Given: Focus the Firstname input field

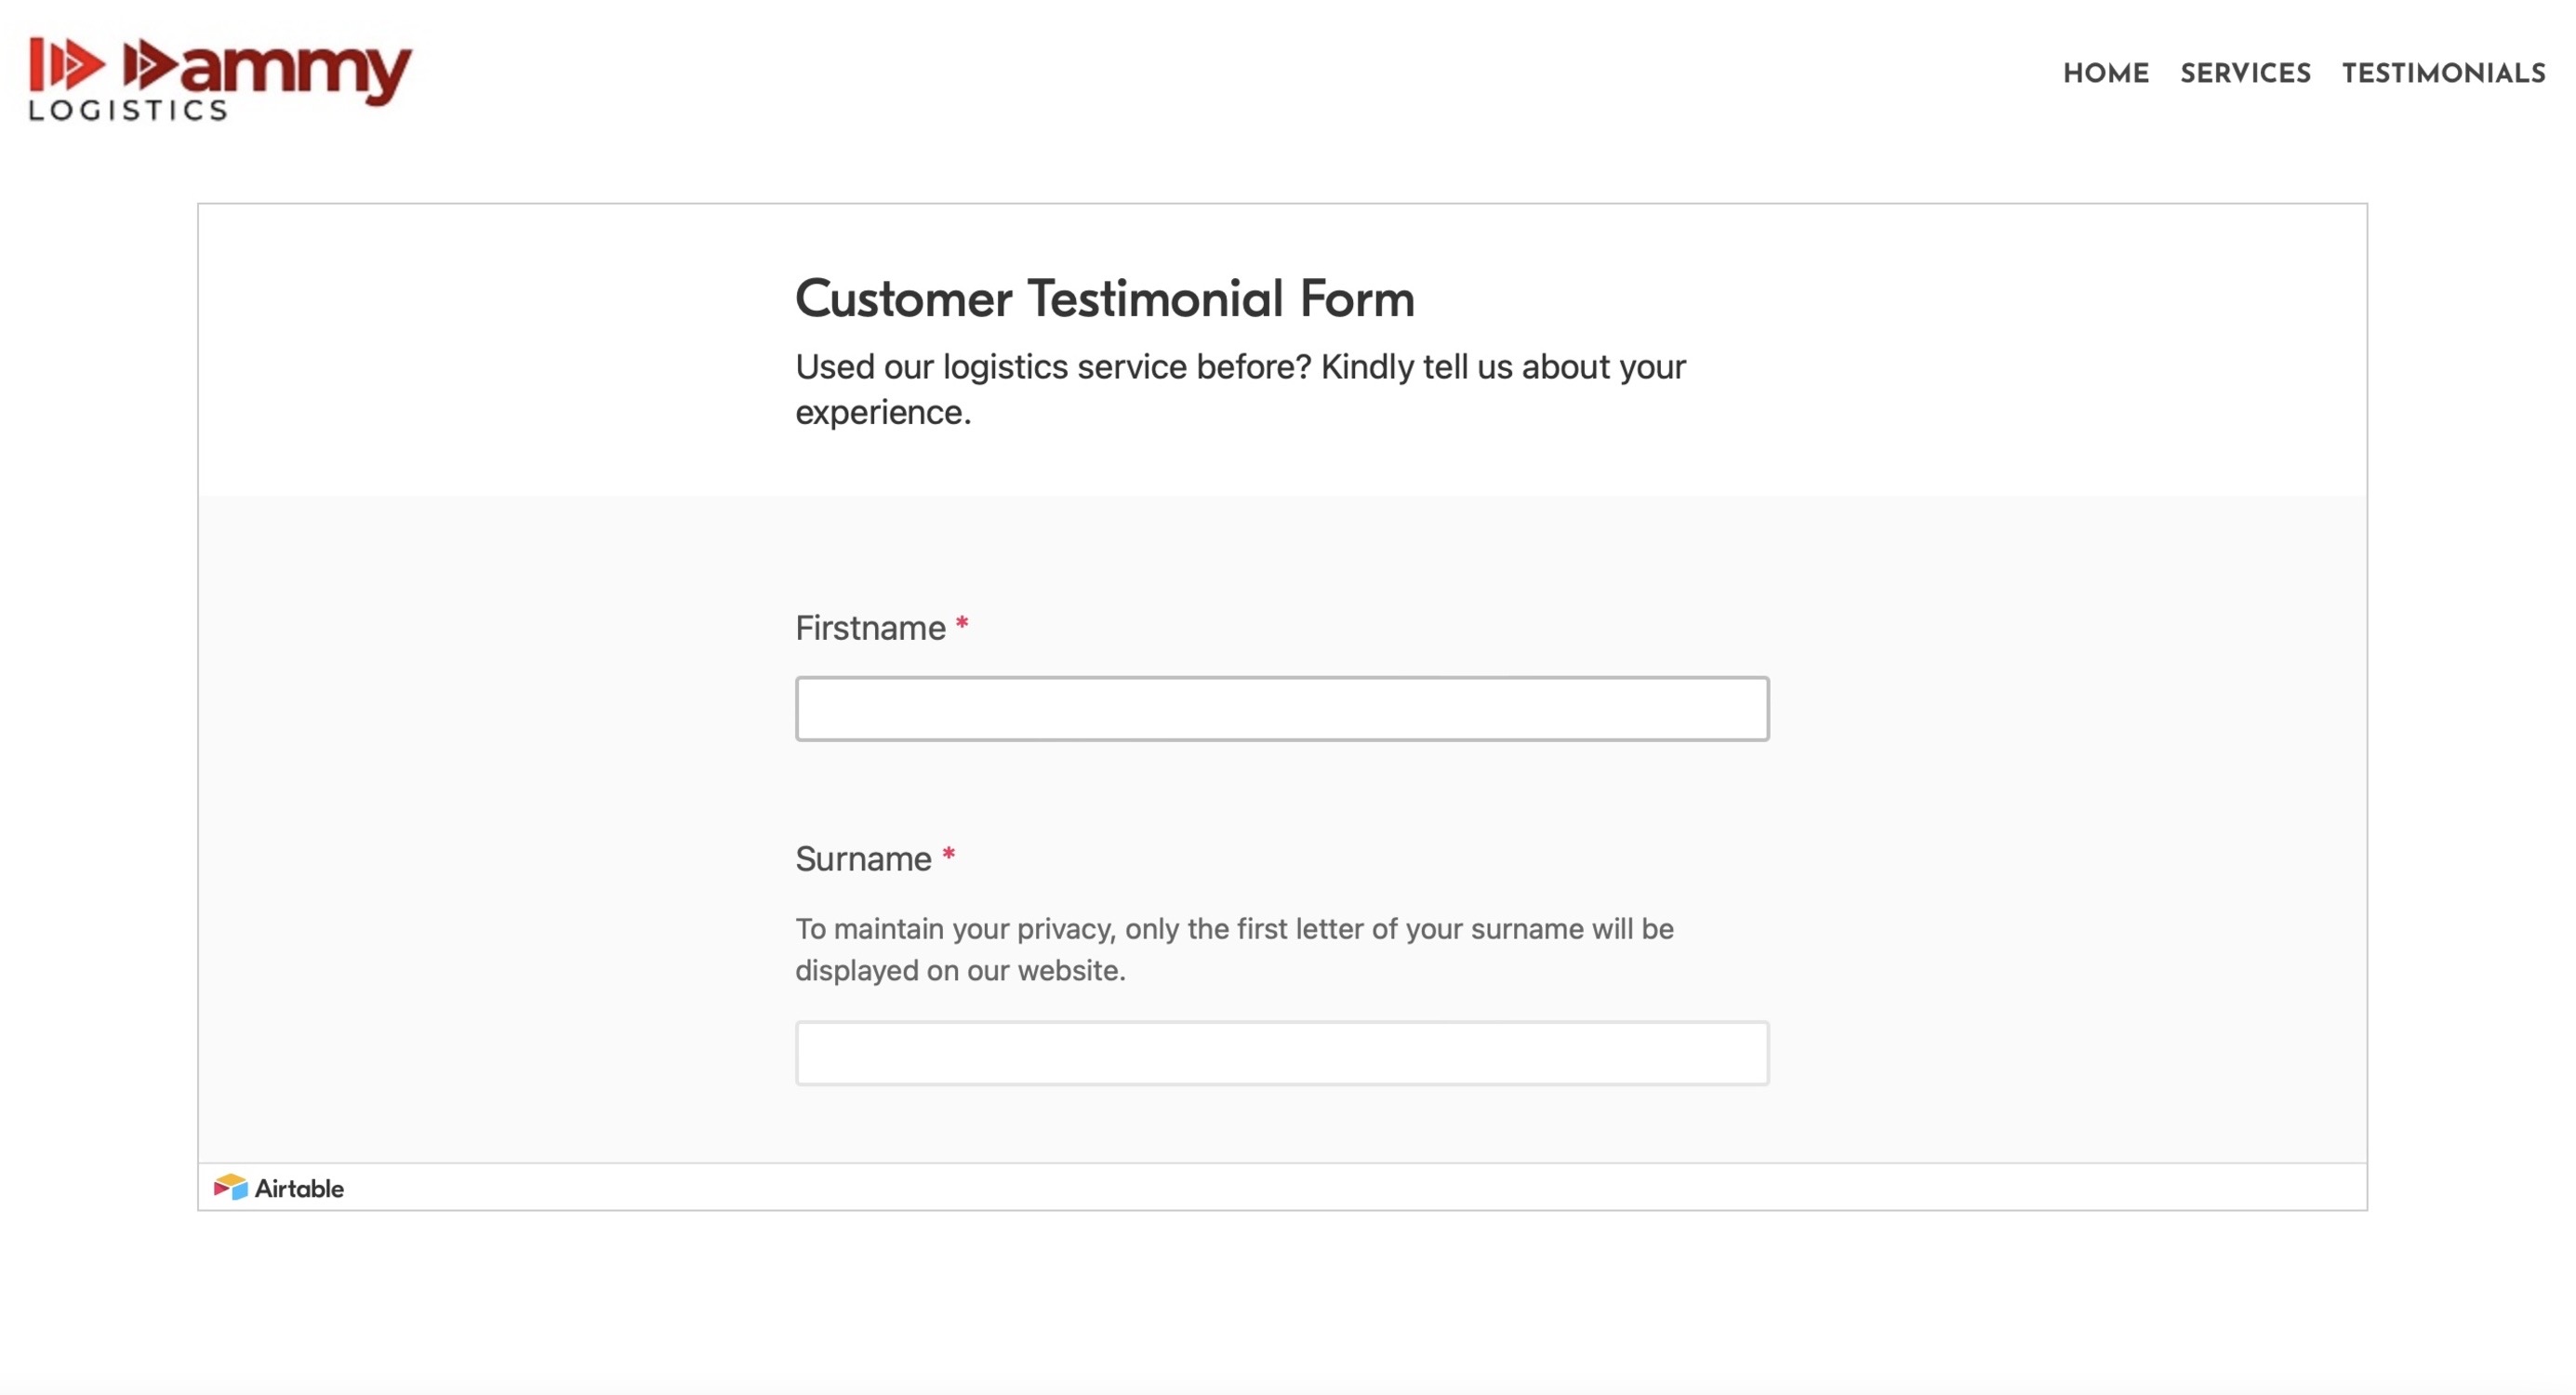Looking at the screenshot, I should [1282, 709].
